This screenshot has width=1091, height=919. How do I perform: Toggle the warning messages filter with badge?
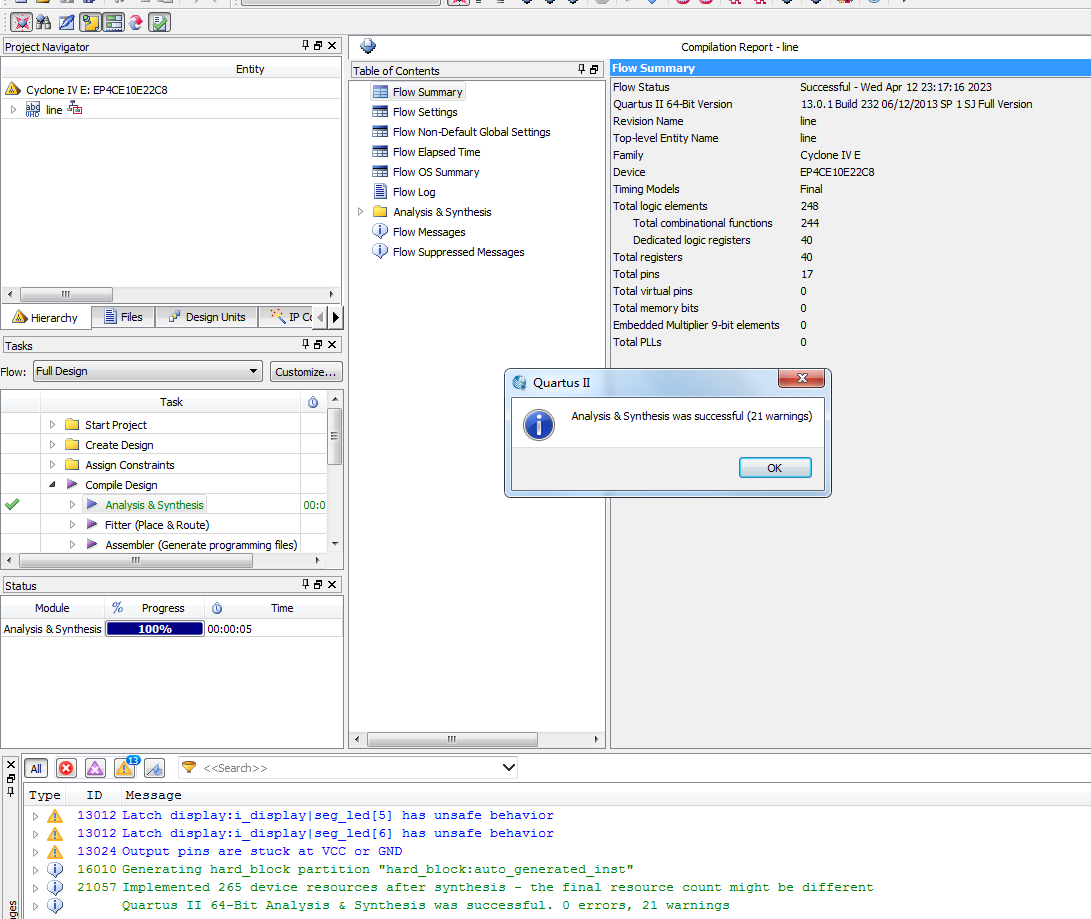pyautogui.click(x=125, y=768)
